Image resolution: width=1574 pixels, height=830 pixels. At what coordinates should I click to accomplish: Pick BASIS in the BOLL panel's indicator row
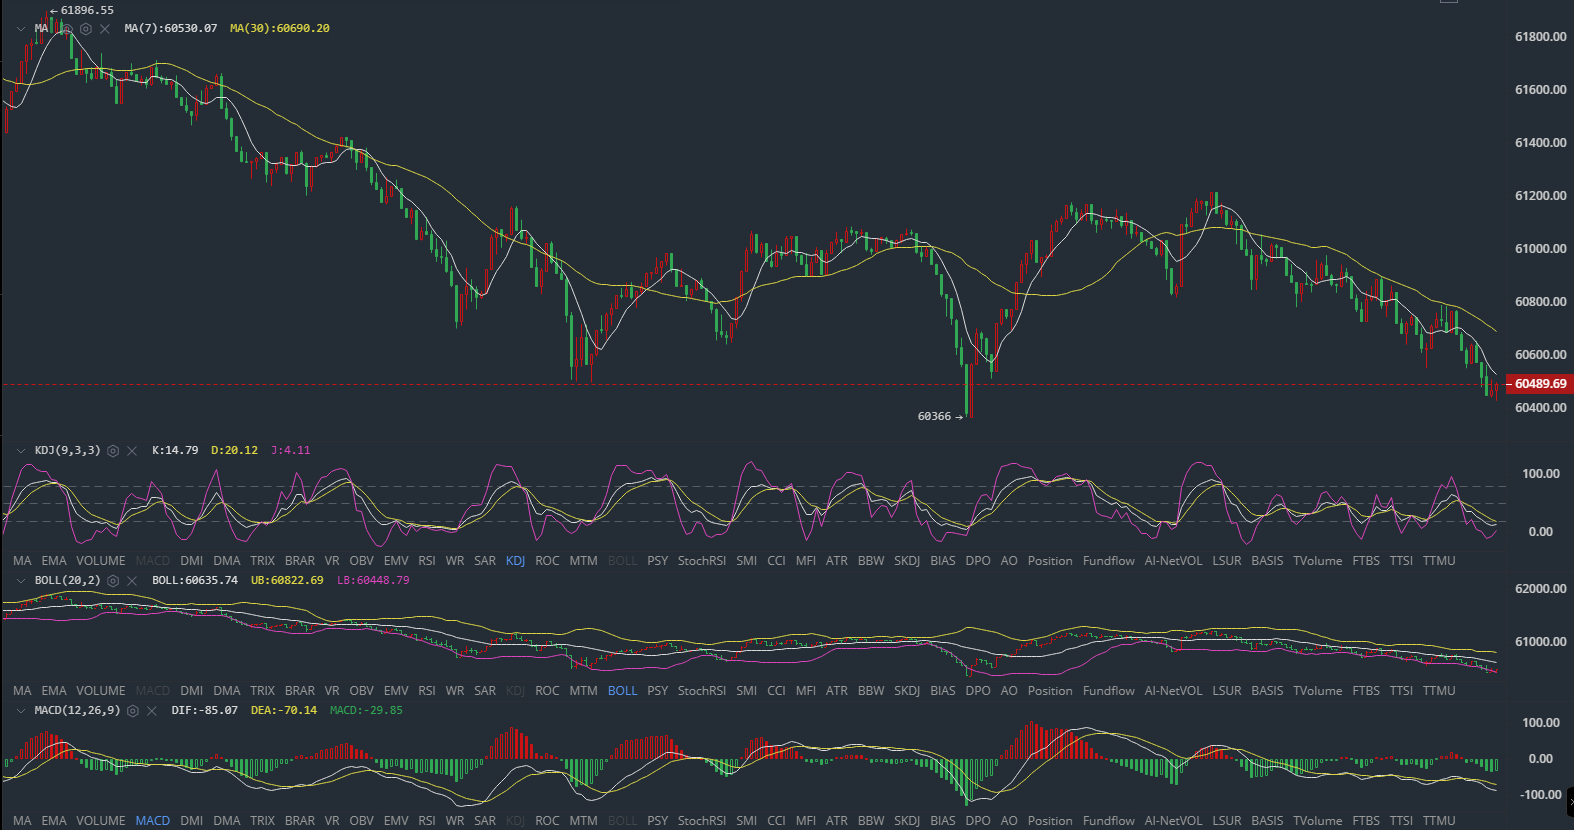point(1267,691)
